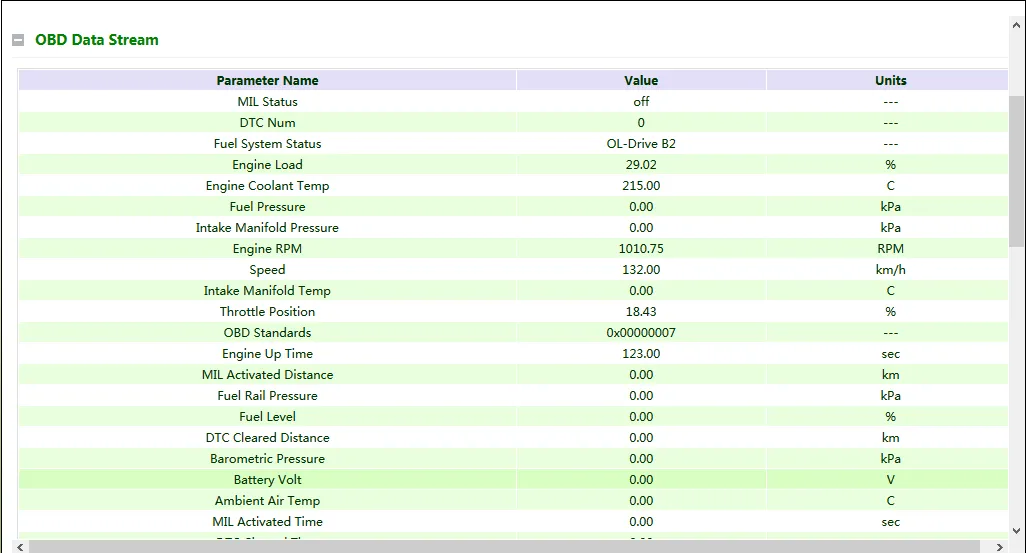Select the OBD Standards parameter
Screen dimensions: 1026x553
tap(268, 332)
